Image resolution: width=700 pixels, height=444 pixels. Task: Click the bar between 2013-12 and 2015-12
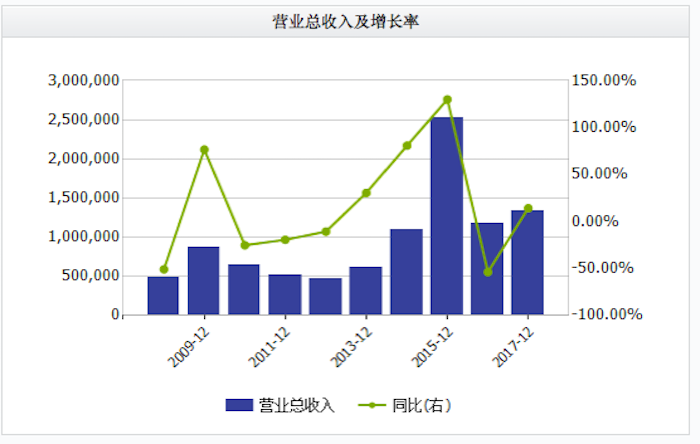click(x=407, y=272)
